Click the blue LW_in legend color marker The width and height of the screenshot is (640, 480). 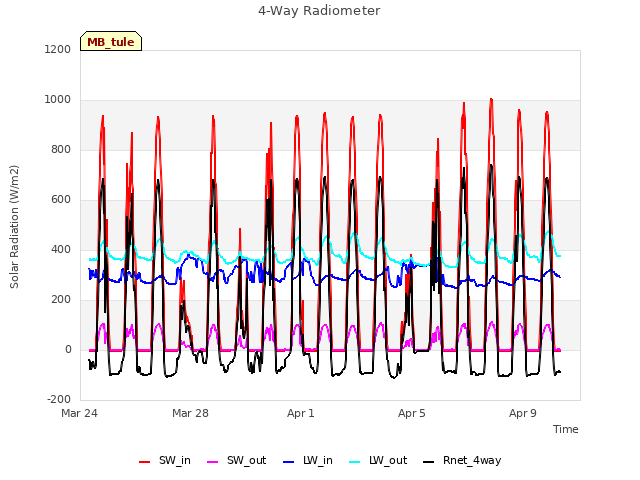(x=288, y=462)
